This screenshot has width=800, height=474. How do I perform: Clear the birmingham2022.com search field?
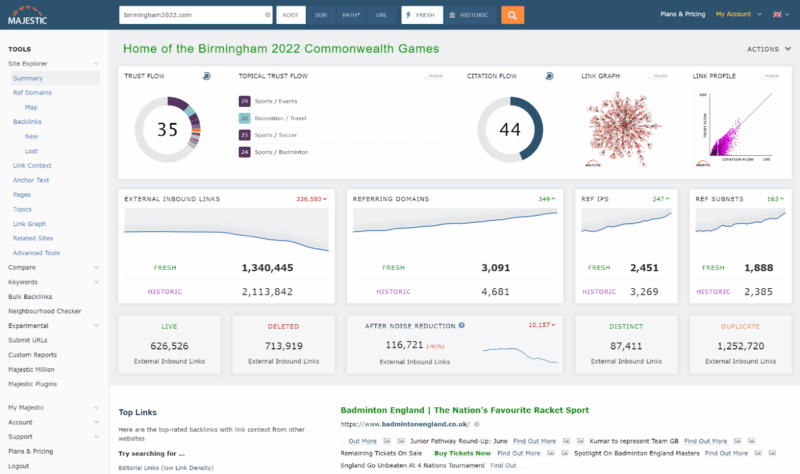pyautogui.click(x=267, y=15)
